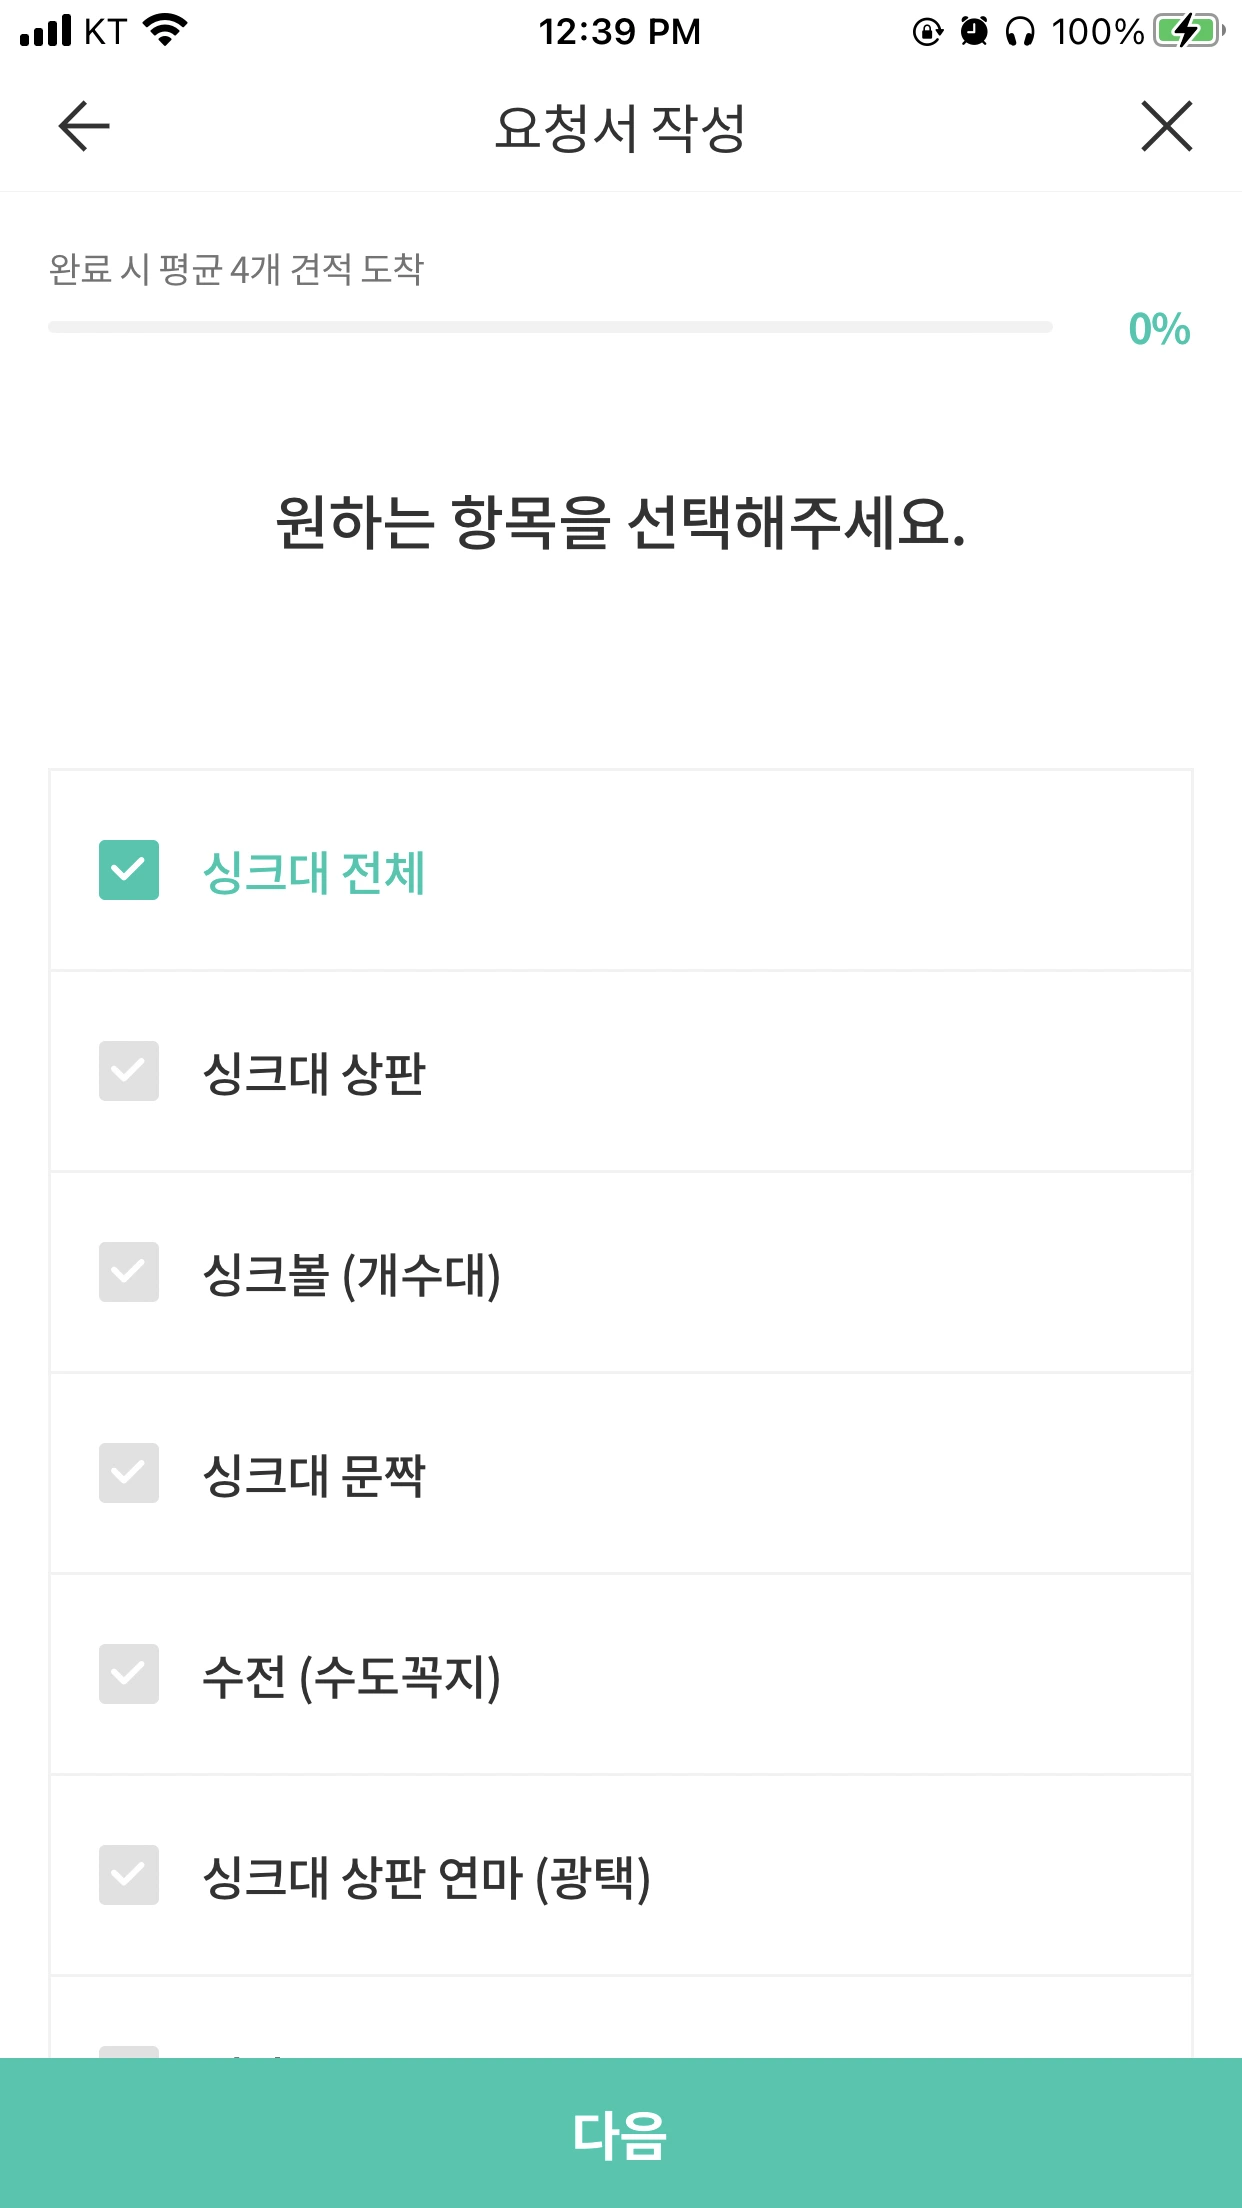Check the 싱크대 상판 checkbox
Screen dimensions: 1242x2208
click(x=129, y=1071)
